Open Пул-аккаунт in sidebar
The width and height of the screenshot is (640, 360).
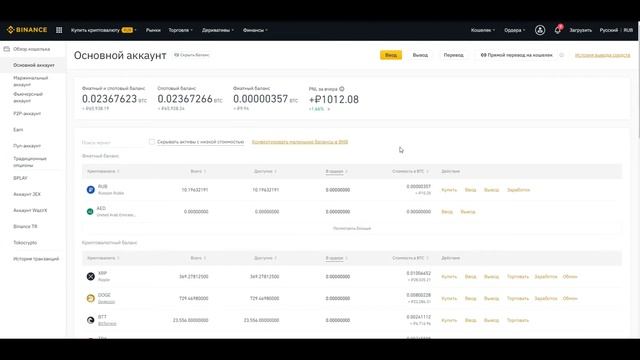click(x=27, y=146)
